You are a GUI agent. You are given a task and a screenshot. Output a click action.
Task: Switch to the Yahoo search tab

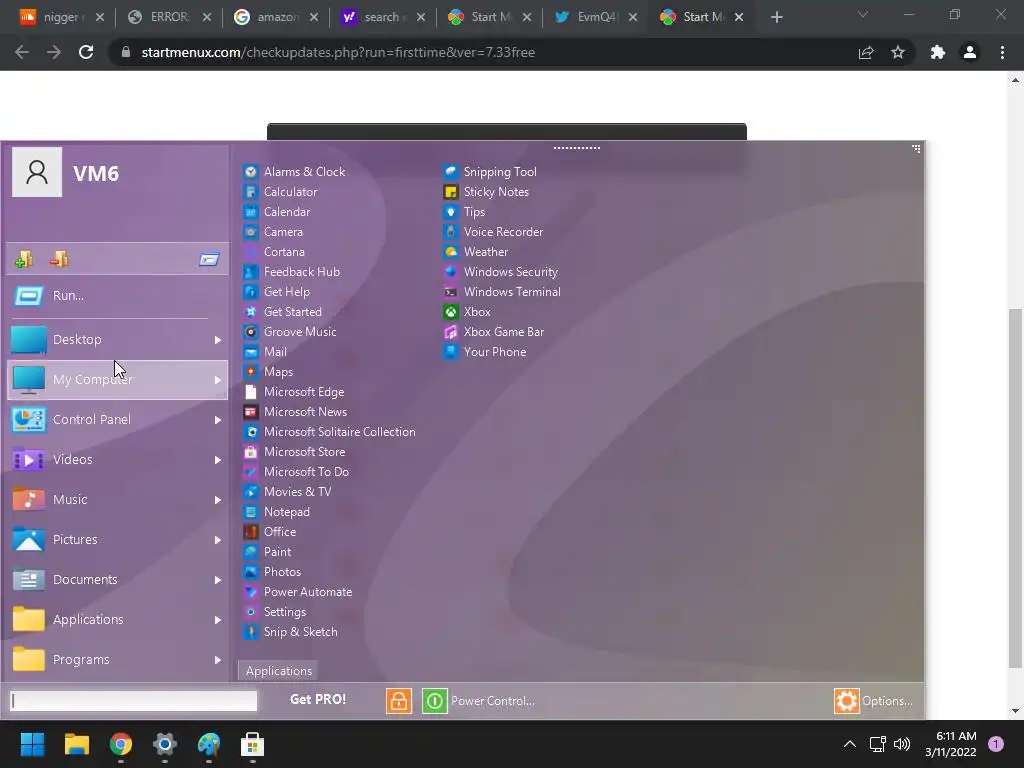[x=383, y=17]
